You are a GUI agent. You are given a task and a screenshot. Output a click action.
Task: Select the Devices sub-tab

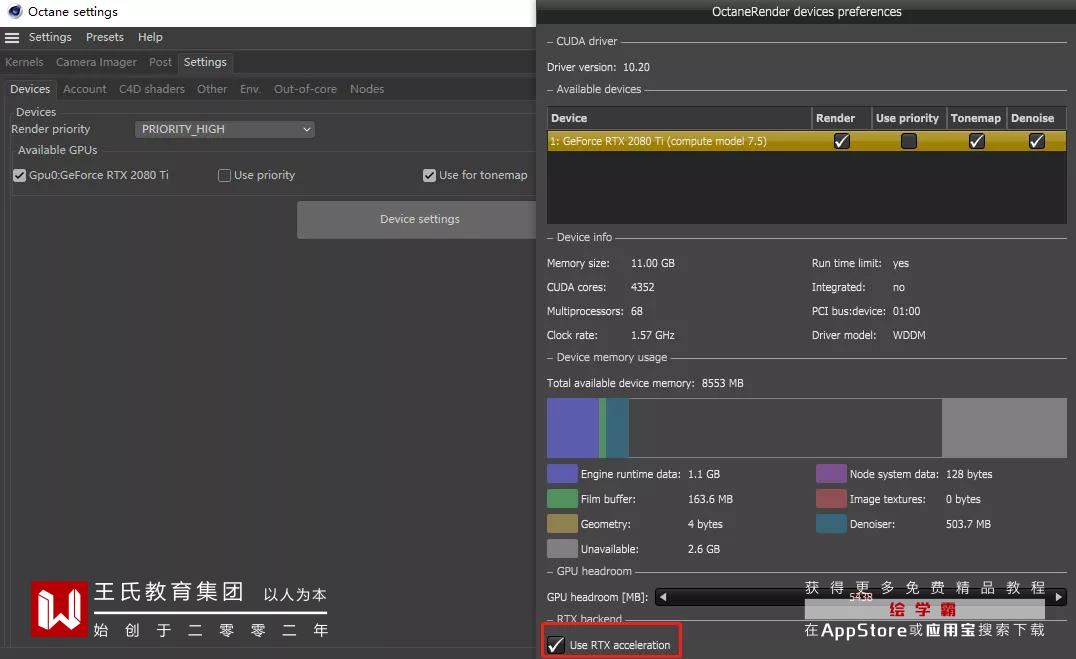pos(30,89)
